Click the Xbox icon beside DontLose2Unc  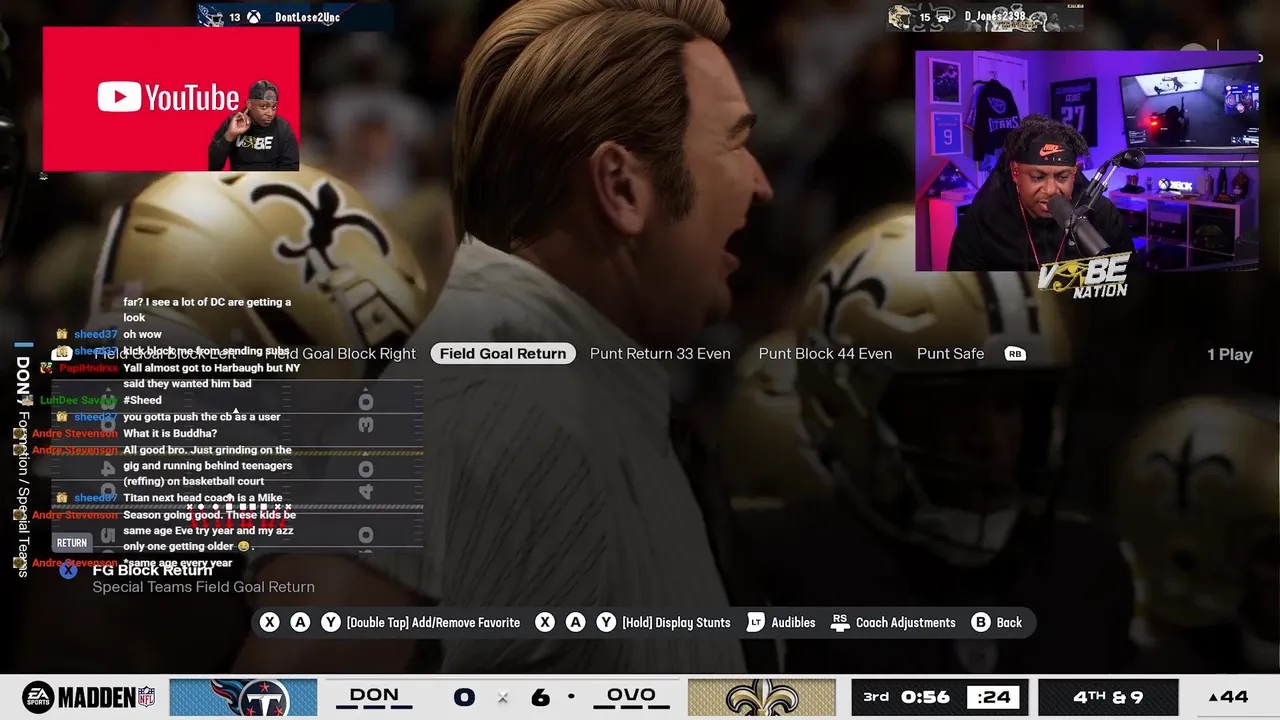point(255,17)
